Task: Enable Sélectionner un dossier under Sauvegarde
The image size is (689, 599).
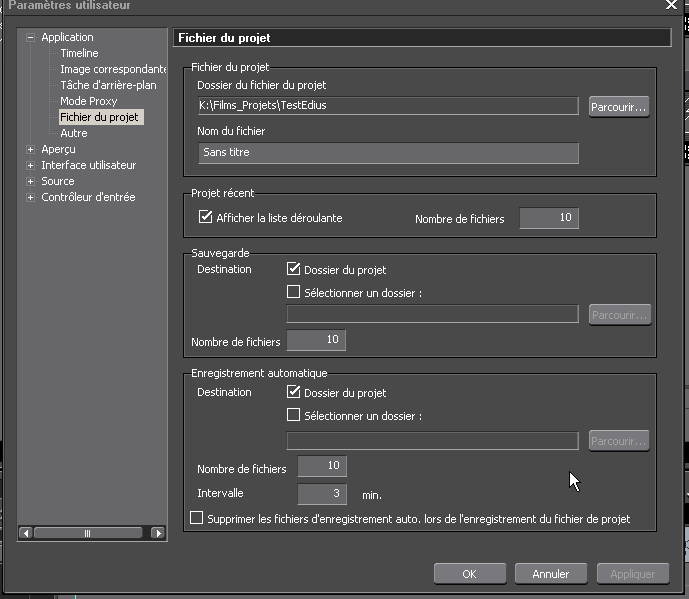Action: click(293, 292)
